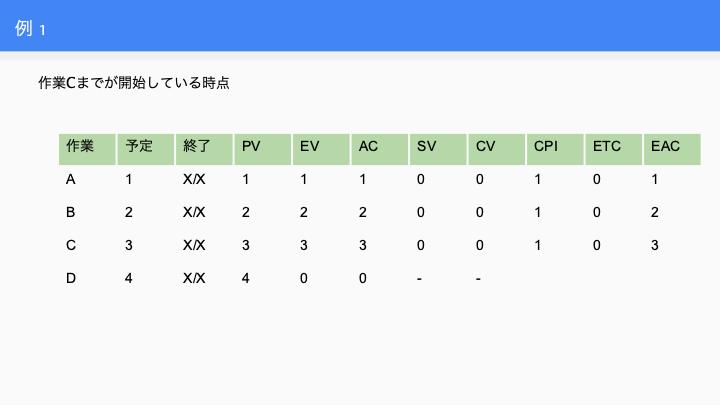This screenshot has height=405, width=720.
Task: Click the 作業 column header
Action: tap(87, 149)
